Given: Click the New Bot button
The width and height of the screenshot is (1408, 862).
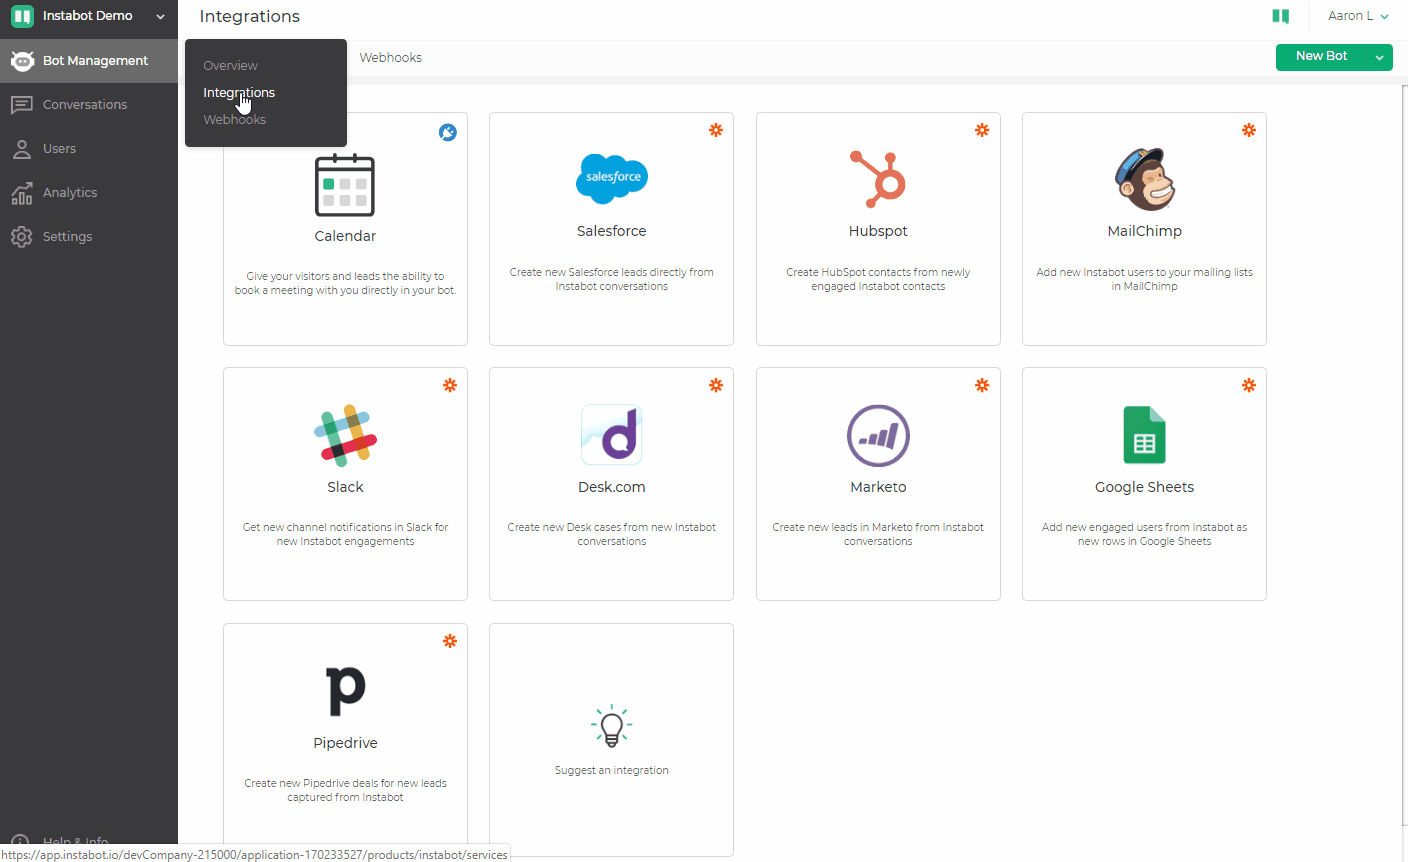Looking at the screenshot, I should click(1321, 57).
